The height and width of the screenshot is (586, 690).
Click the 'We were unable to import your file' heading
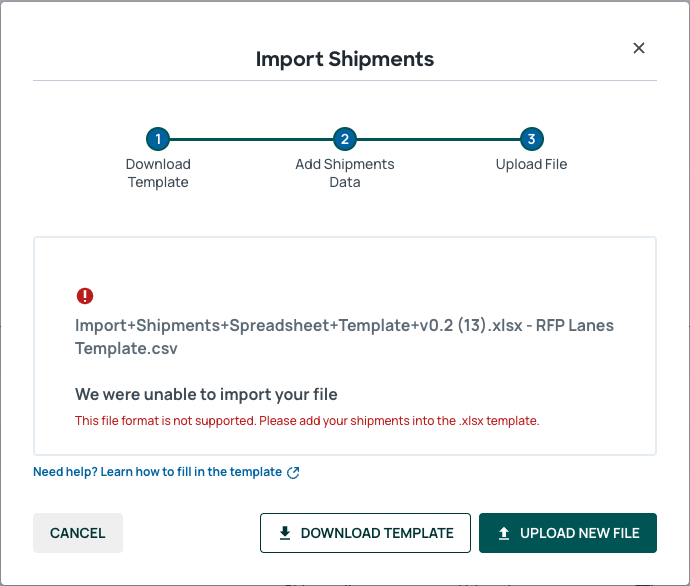206,394
